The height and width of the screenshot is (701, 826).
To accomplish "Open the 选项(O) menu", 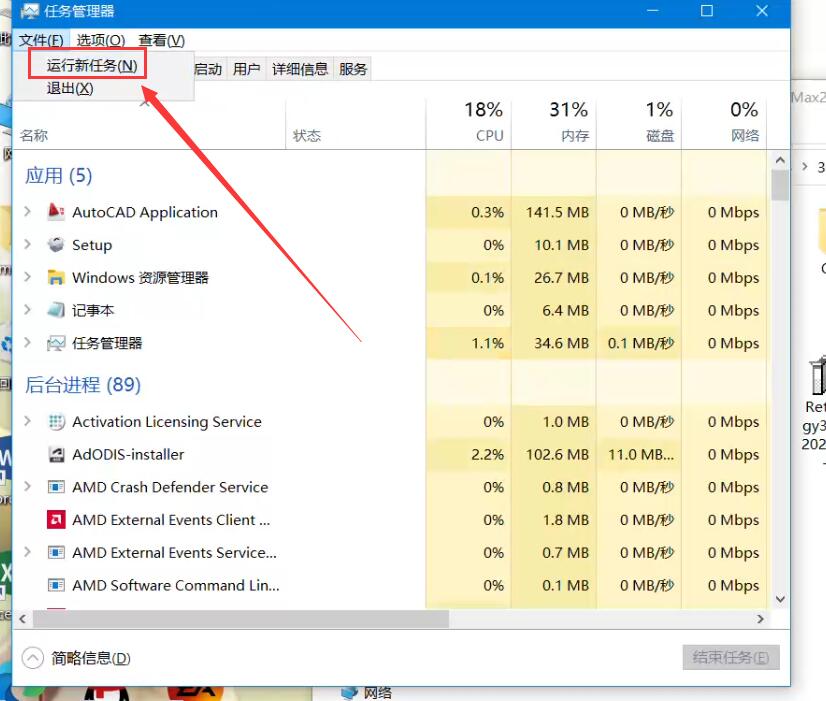I will coord(101,40).
